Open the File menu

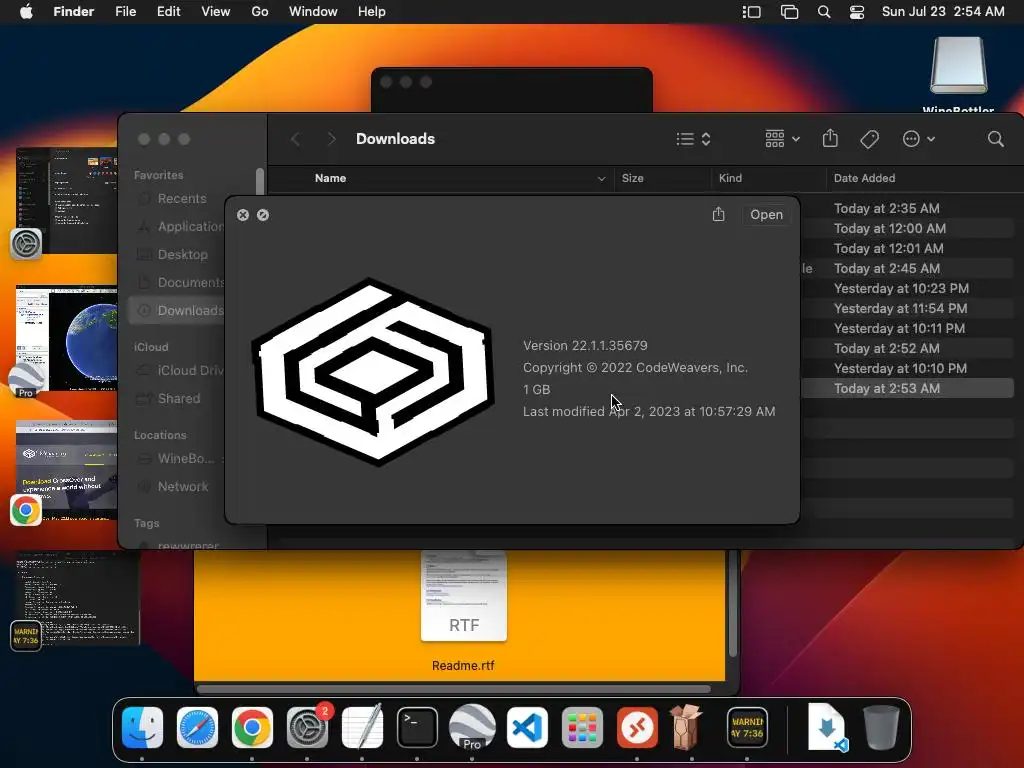coord(125,12)
